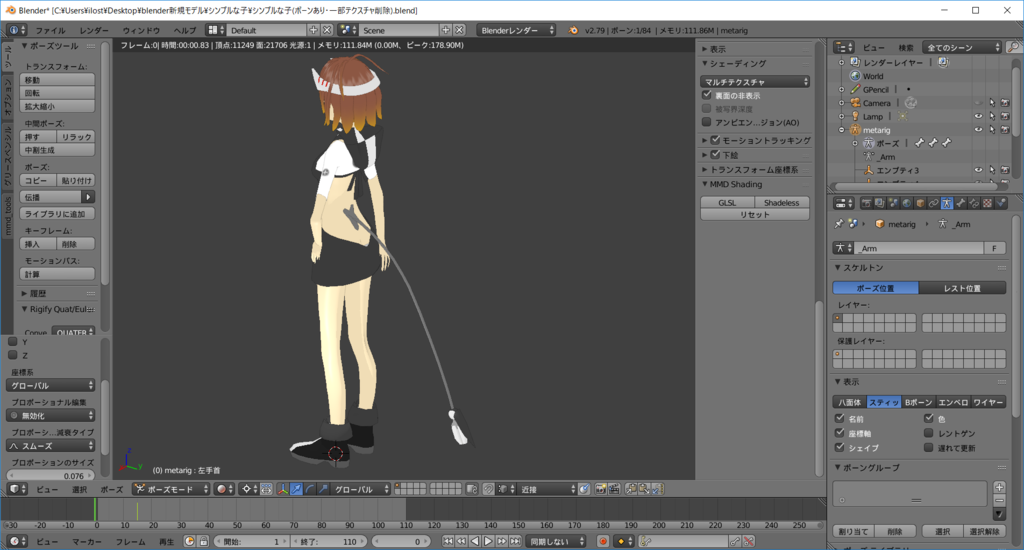
Task: Toggle backface culling checkbox 裏面の非表示
Action: pos(707,95)
